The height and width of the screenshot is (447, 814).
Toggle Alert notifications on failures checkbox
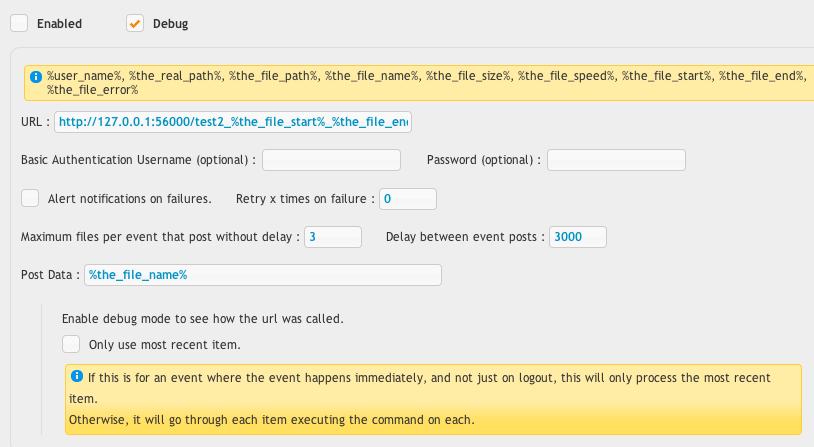tap(30, 198)
